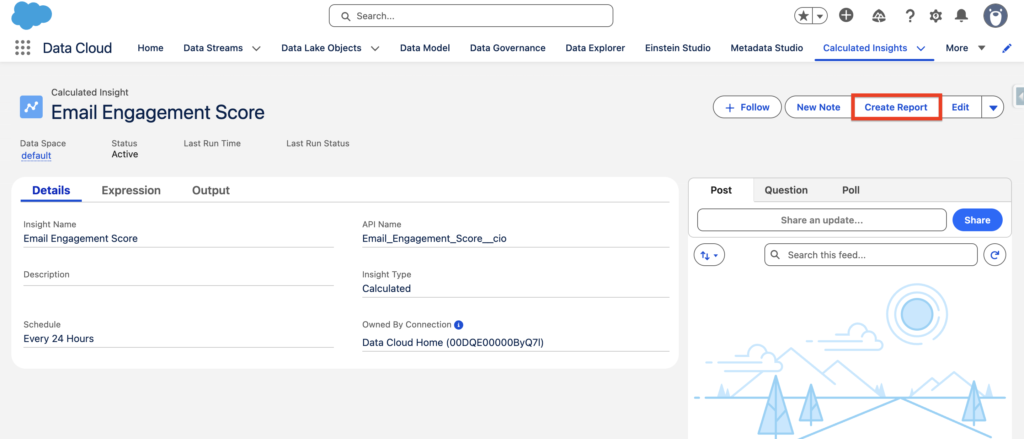Image resolution: width=1024 pixels, height=439 pixels.
Task: Expand more actions arrow beside Edit
Action: coord(992,107)
